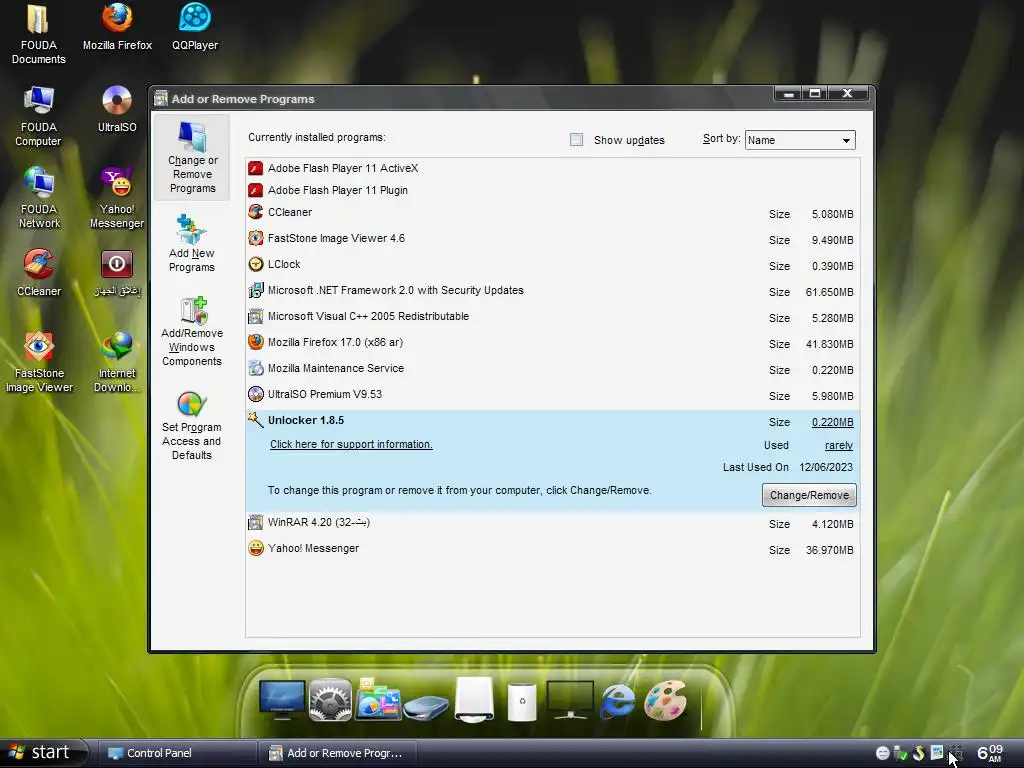The height and width of the screenshot is (768, 1024).
Task: Select the LClock program entry
Action: tap(552, 265)
